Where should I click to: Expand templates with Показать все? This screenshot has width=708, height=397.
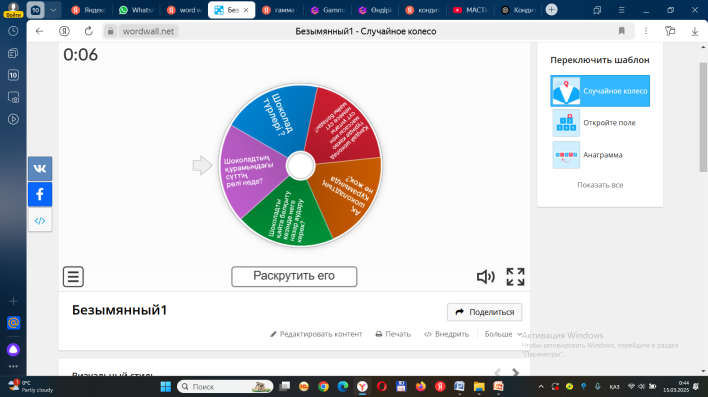[x=600, y=185]
